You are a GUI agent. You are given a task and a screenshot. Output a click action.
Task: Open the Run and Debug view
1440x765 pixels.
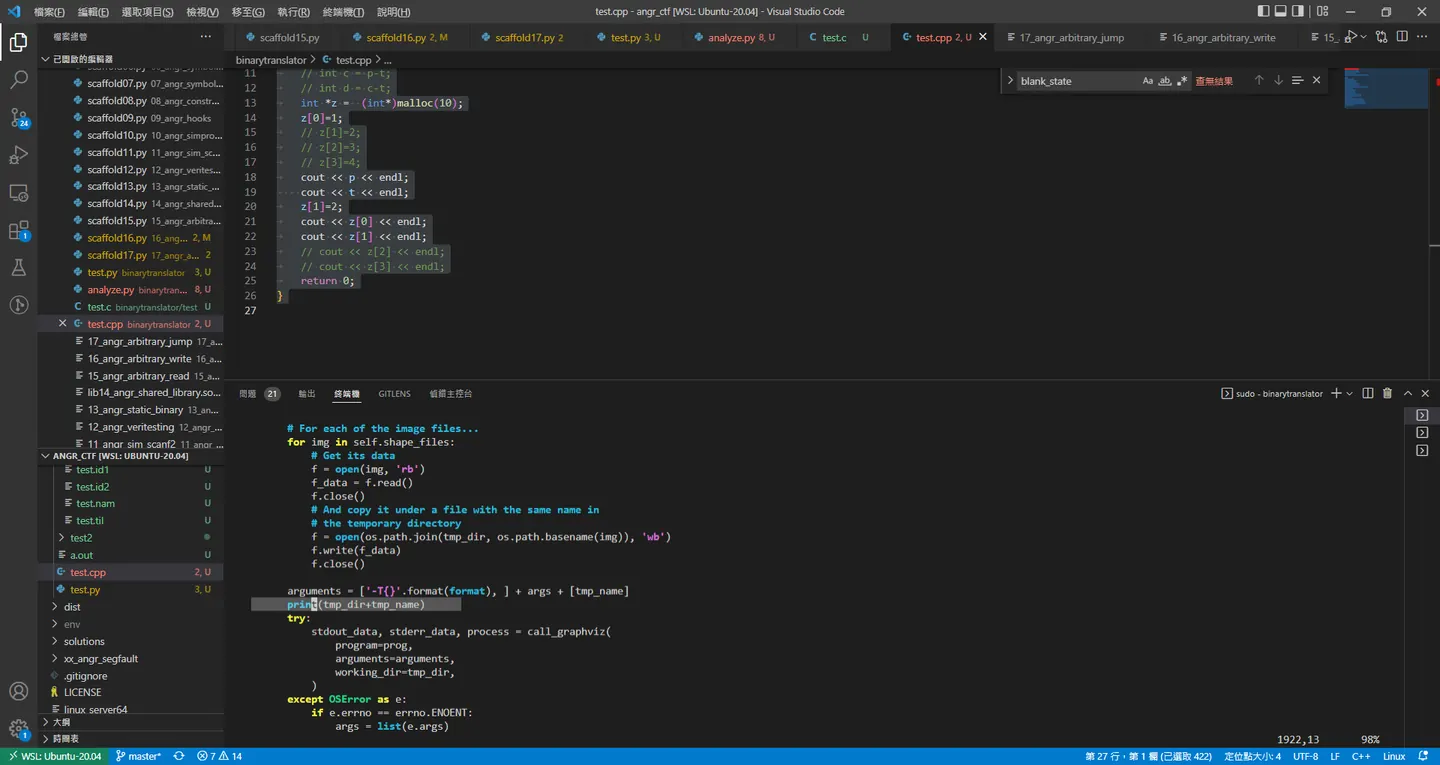[x=18, y=155]
